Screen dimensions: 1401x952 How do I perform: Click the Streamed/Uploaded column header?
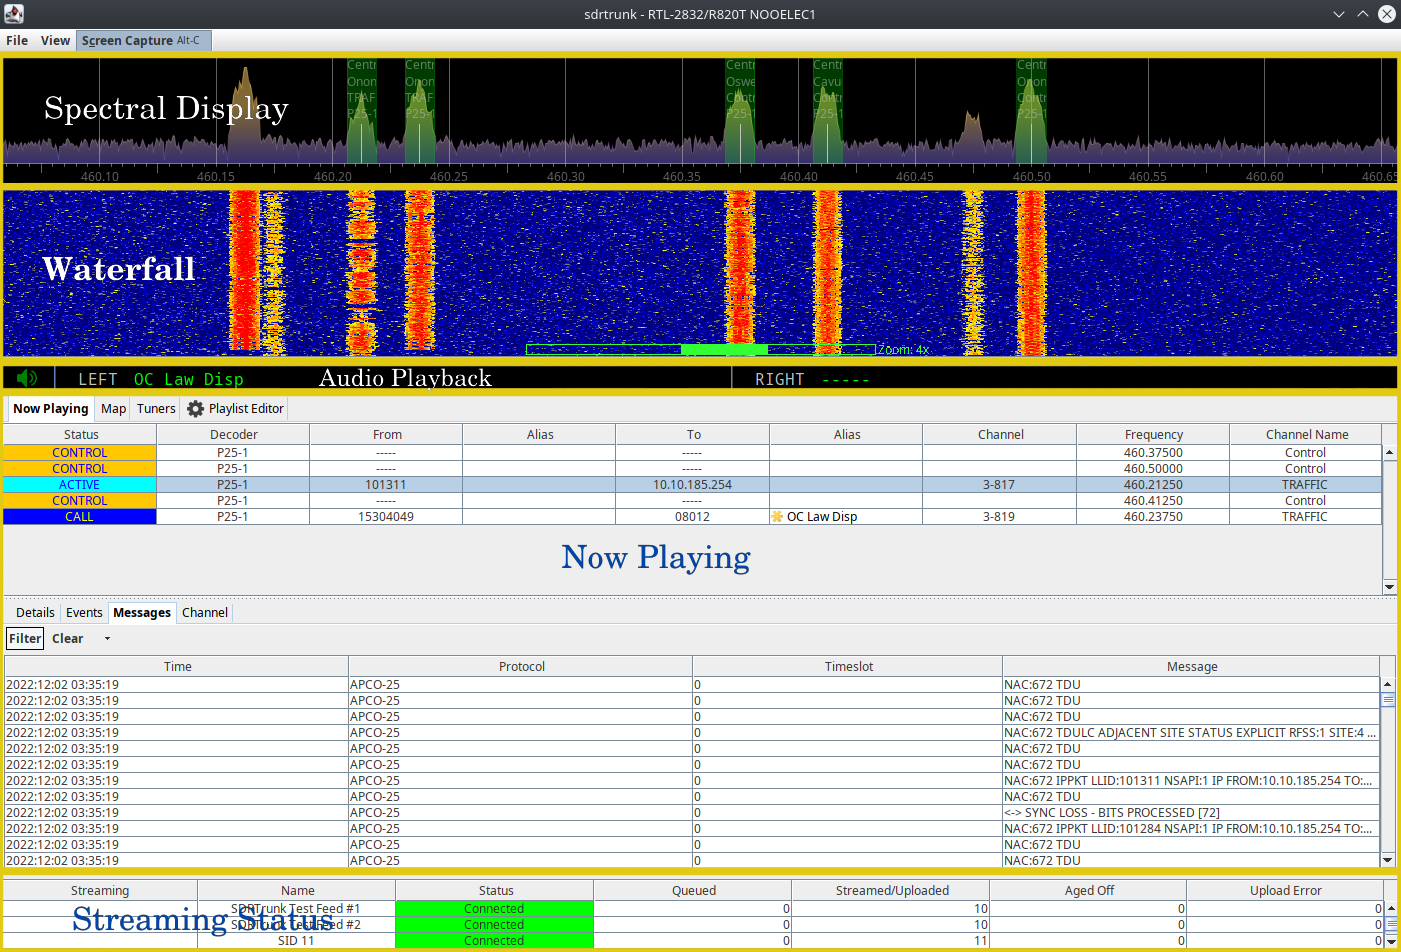[x=892, y=891]
